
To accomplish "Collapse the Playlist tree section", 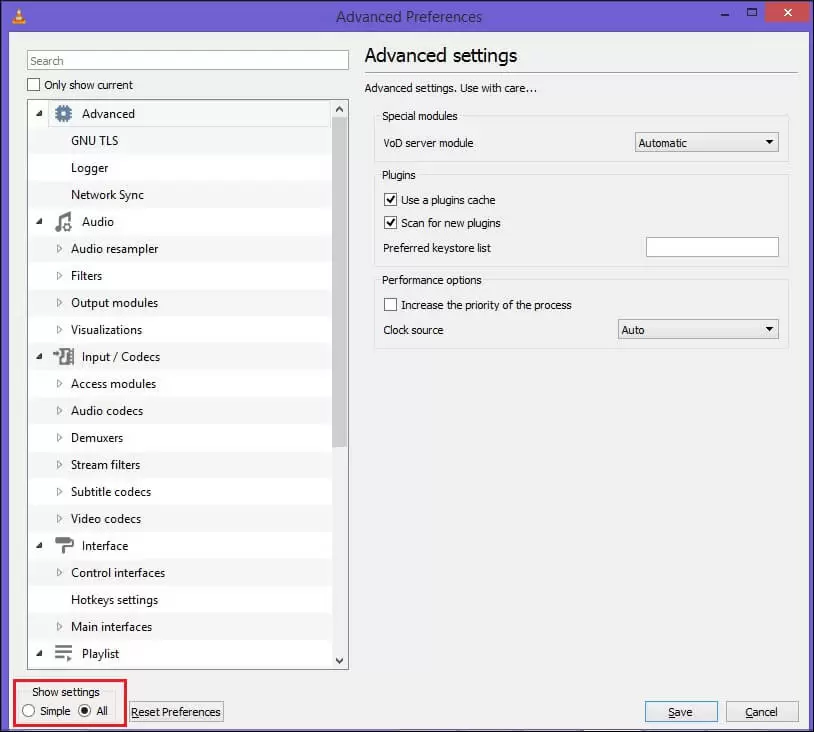I will pyautogui.click(x=39, y=653).
